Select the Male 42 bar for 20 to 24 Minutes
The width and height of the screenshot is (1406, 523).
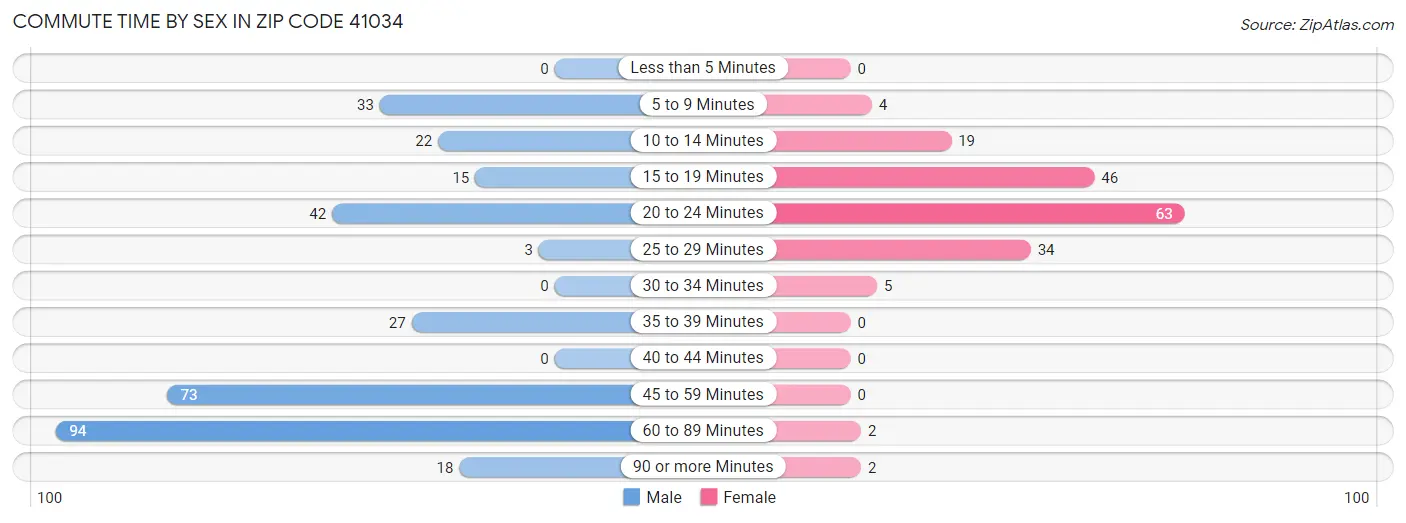482,214
